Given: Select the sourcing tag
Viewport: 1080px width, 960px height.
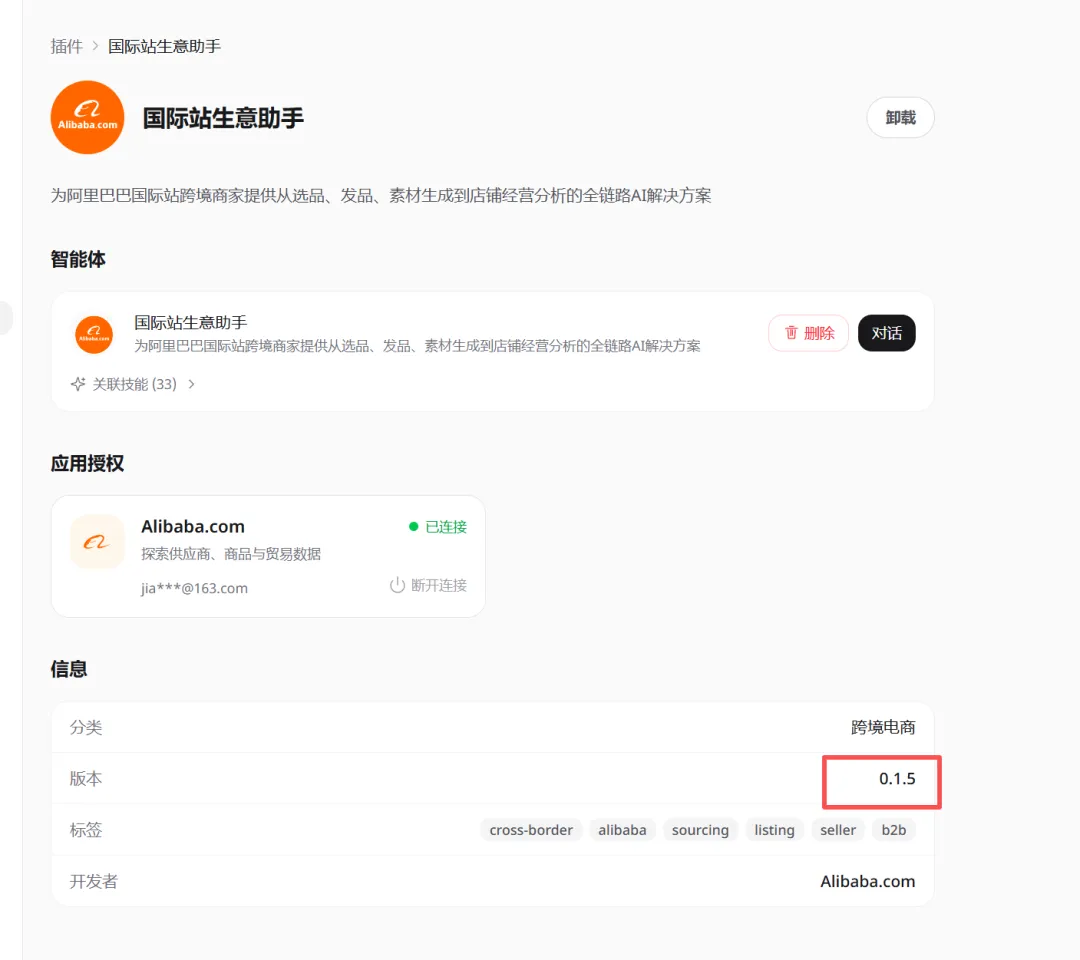Looking at the screenshot, I should (700, 830).
